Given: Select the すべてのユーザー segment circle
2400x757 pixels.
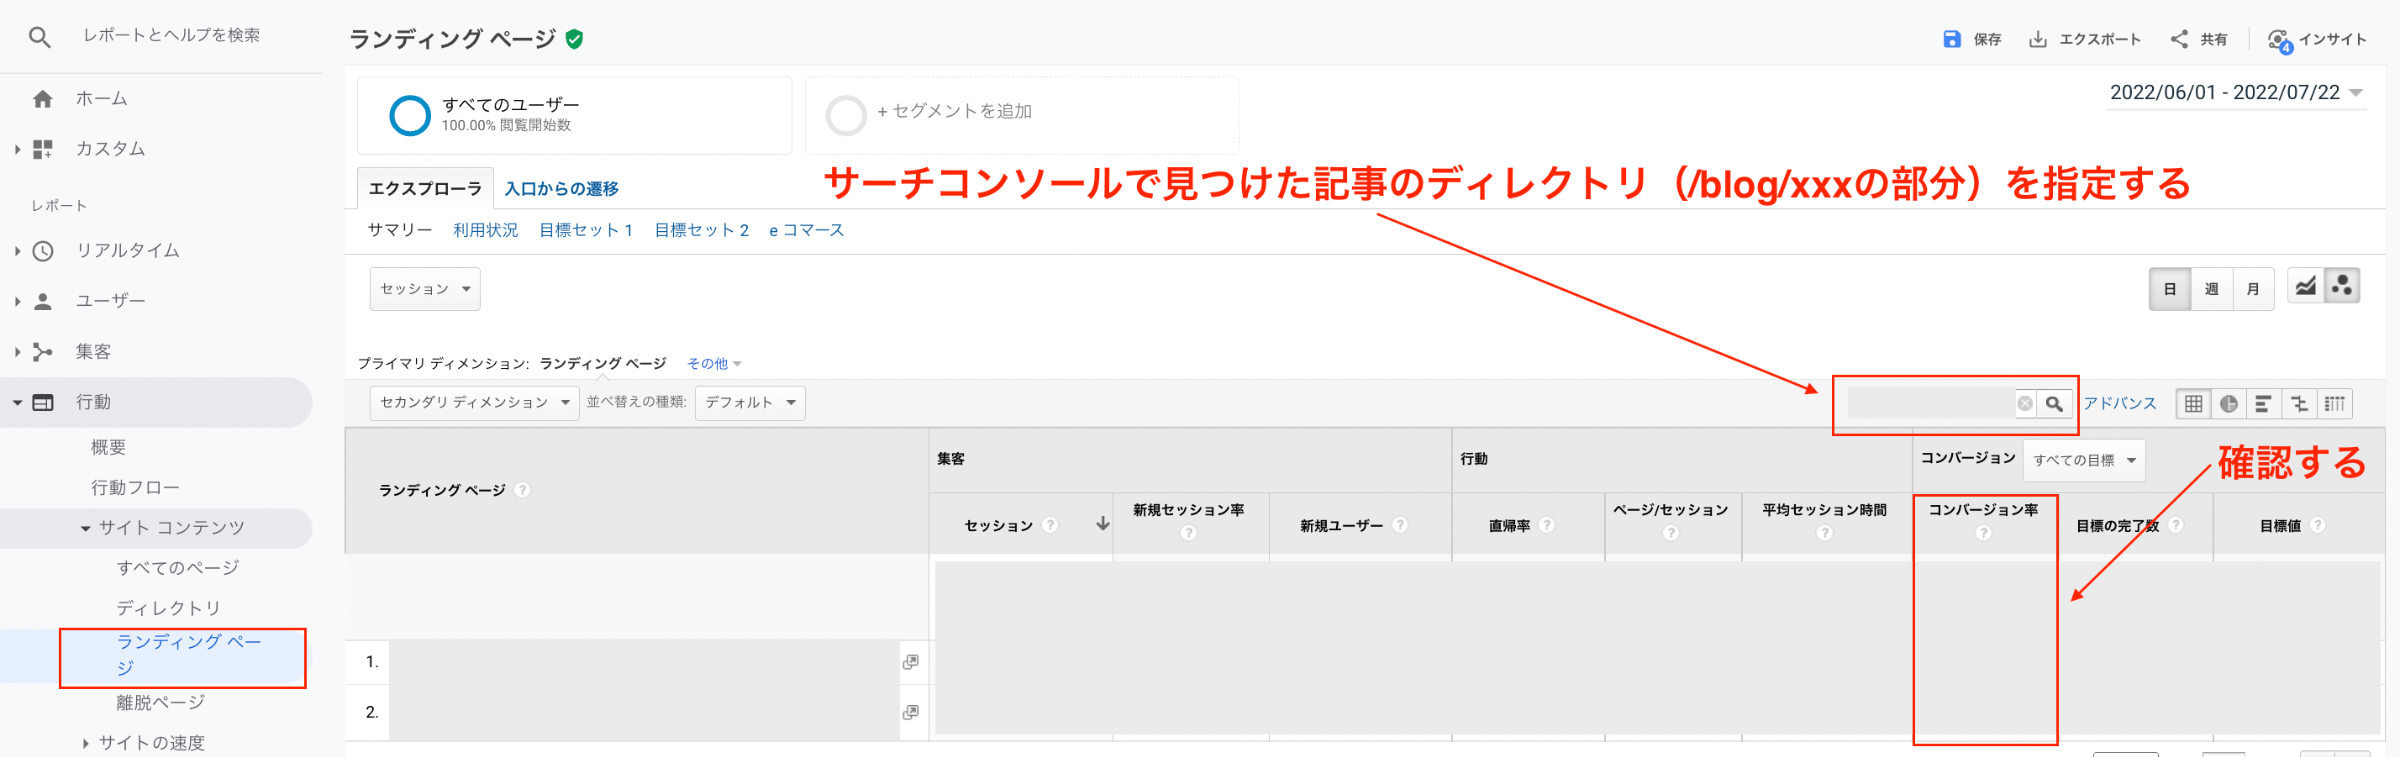Looking at the screenshot, I should pyautogui.click(x=410, y=115).
